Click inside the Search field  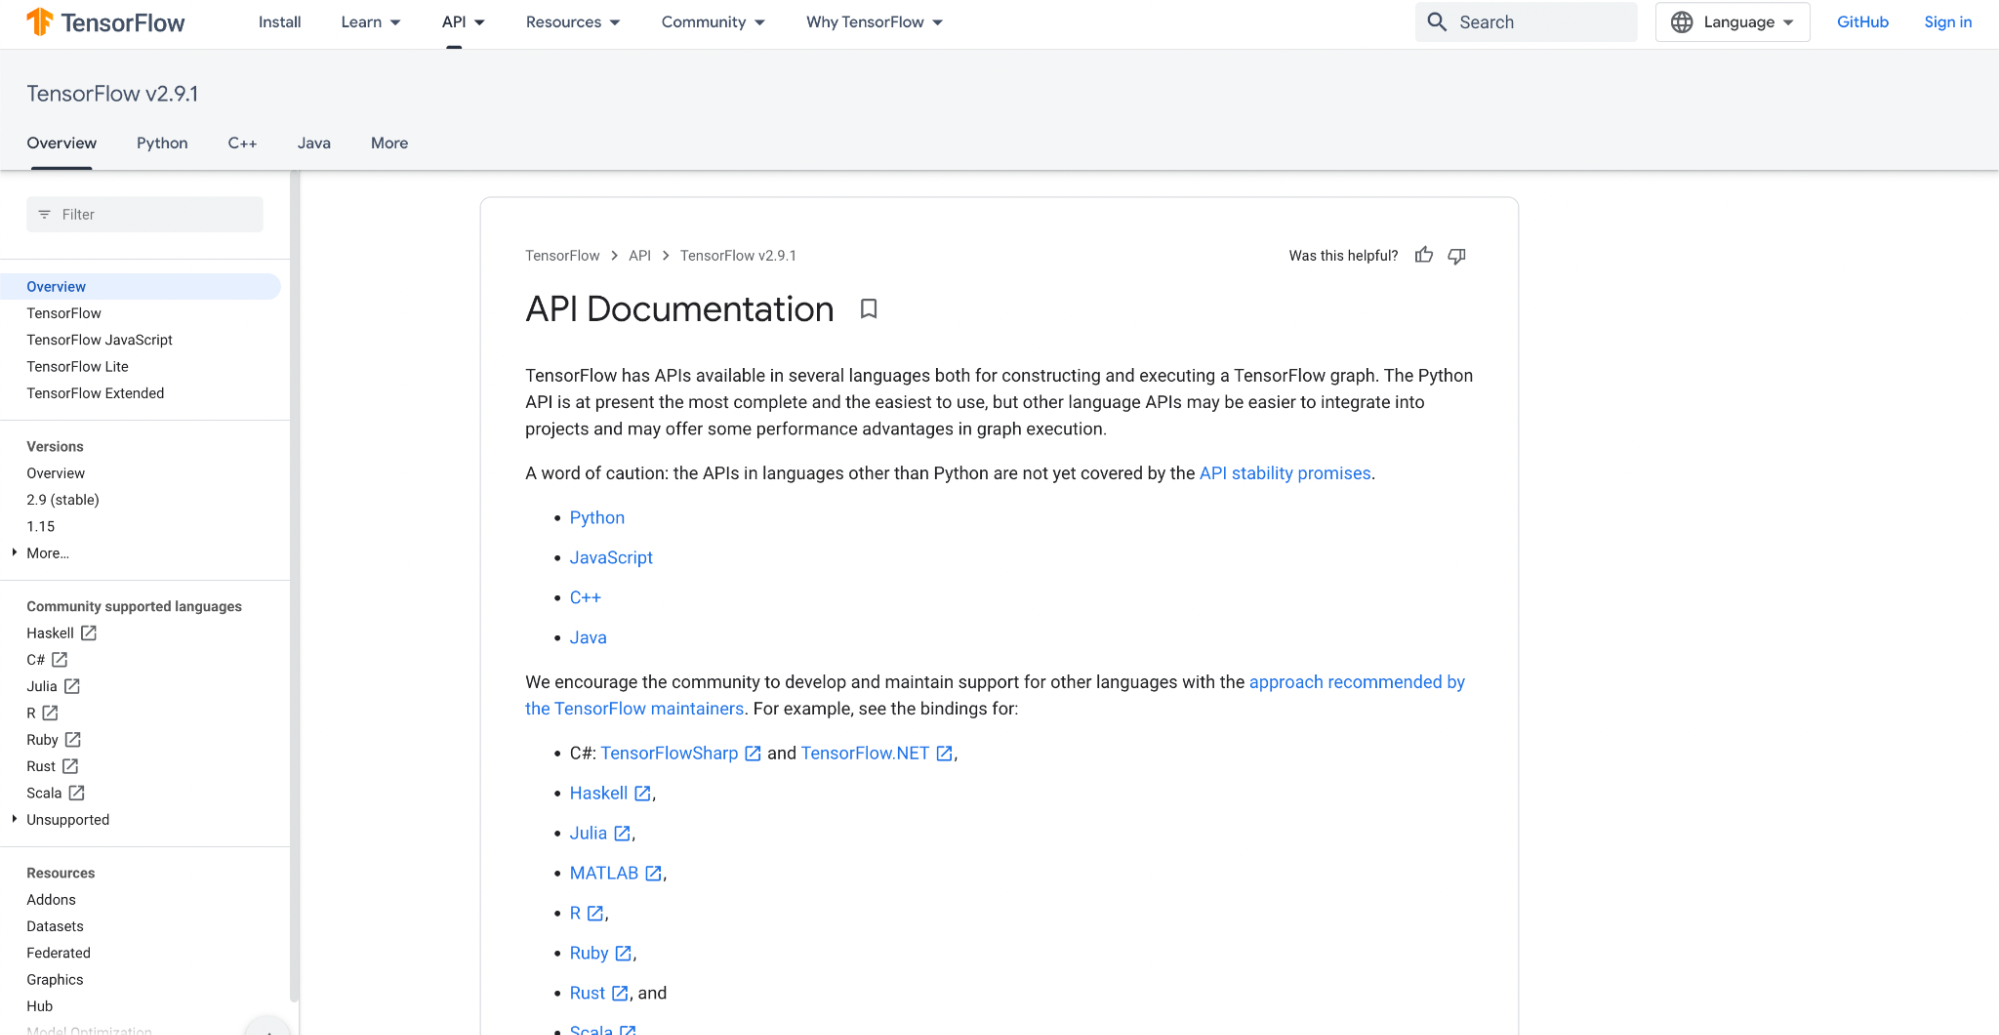point(1540,21)
